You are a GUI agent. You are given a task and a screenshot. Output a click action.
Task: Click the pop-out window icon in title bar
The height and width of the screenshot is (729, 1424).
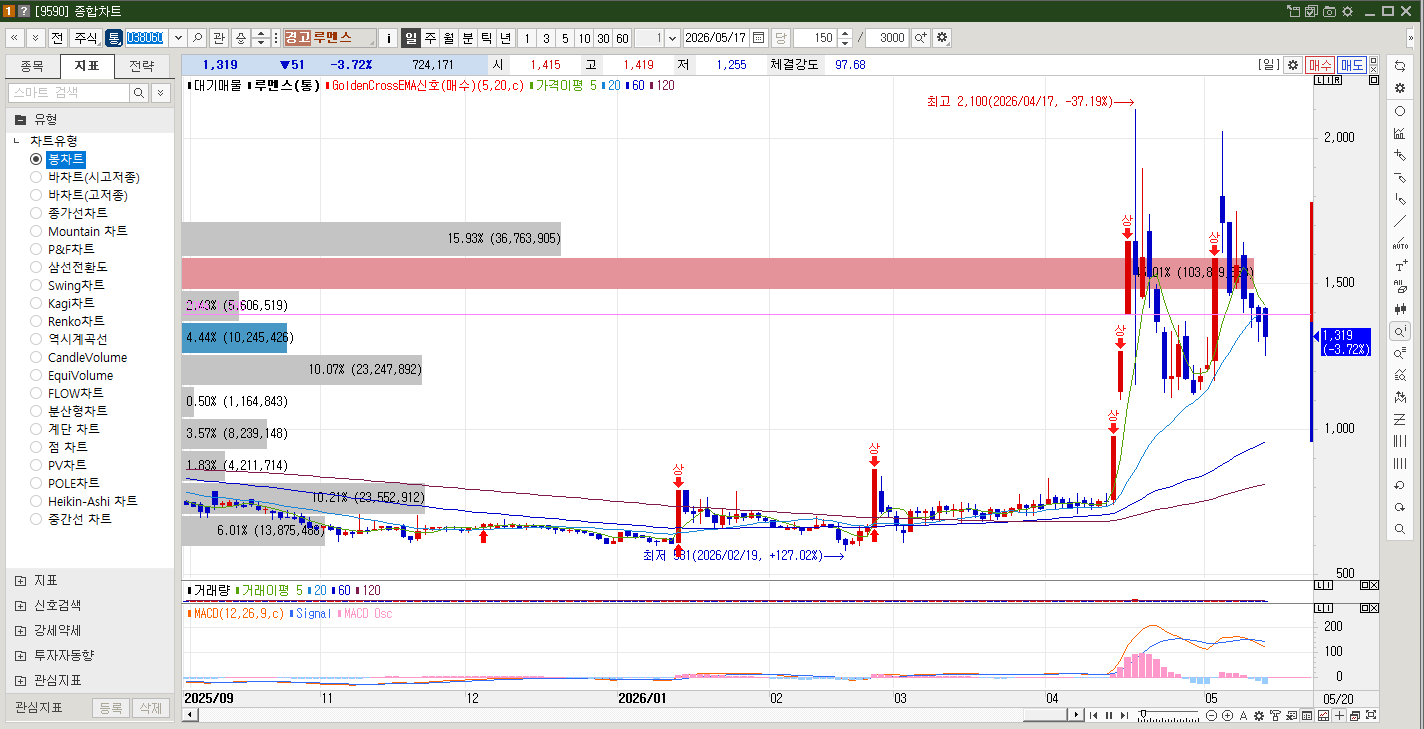(x=1295, y=11)
